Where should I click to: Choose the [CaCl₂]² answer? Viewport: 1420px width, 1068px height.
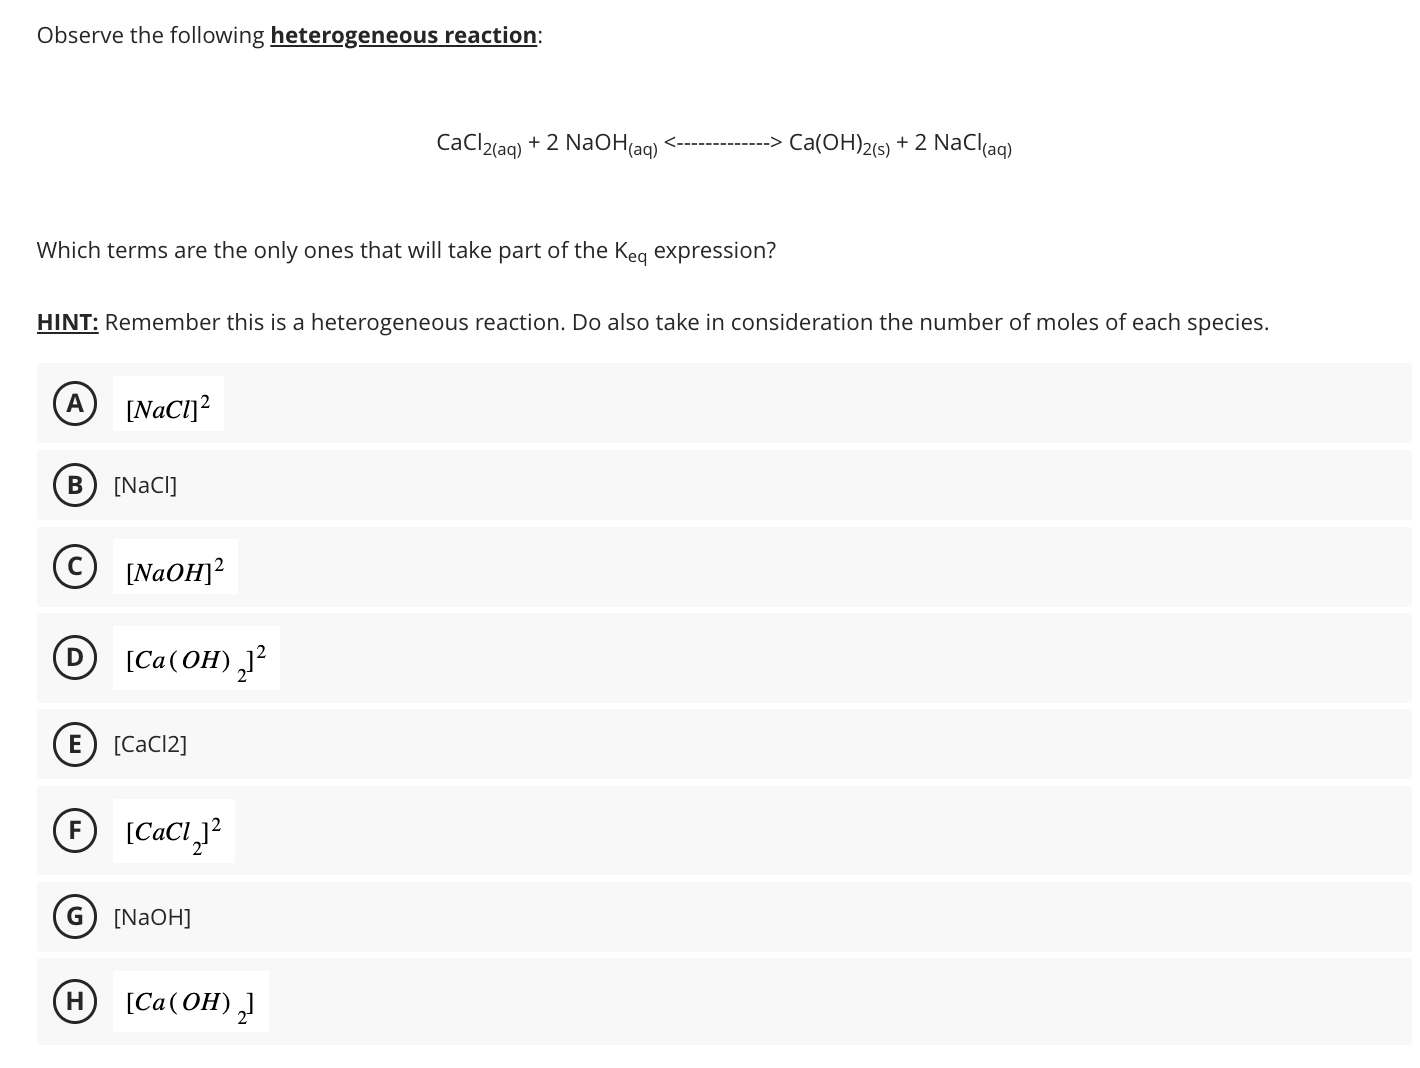click(x=173, y=831)
